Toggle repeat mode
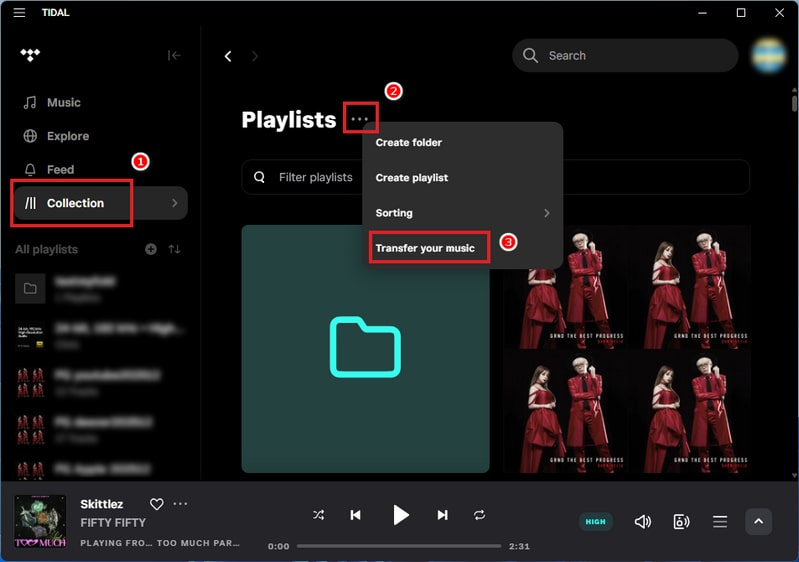 (x=479, y=515)
